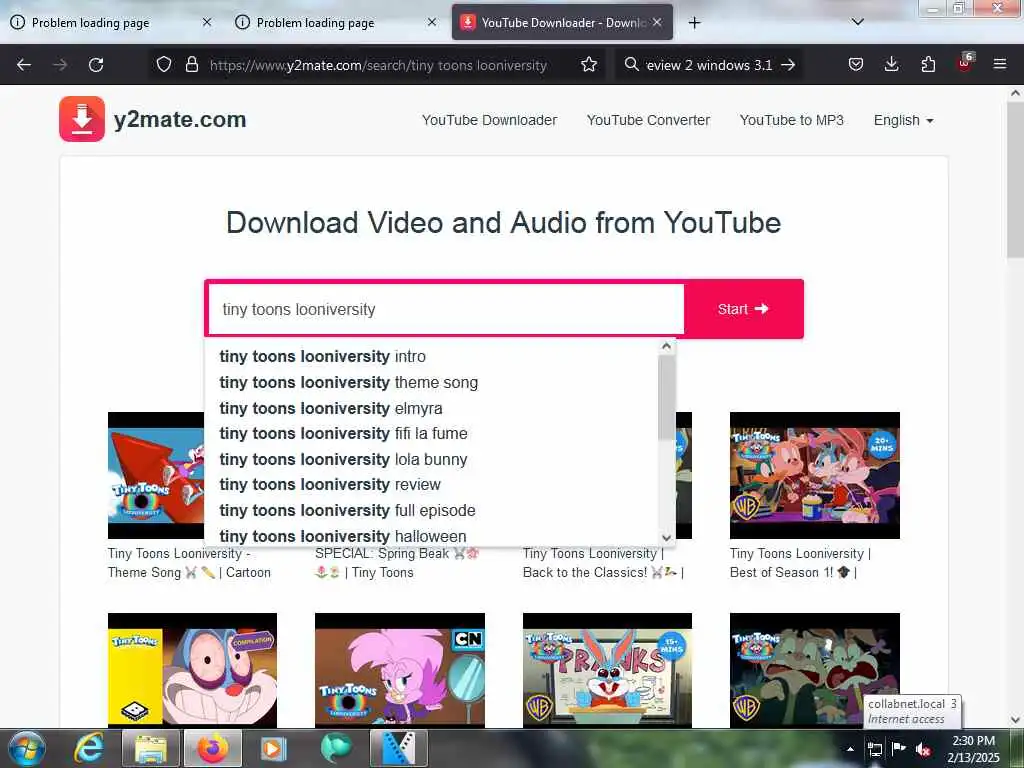This screenshot has width=1024, height=768.
Task: Choose suggestion ending in fifi la fume
Action: 431,434
